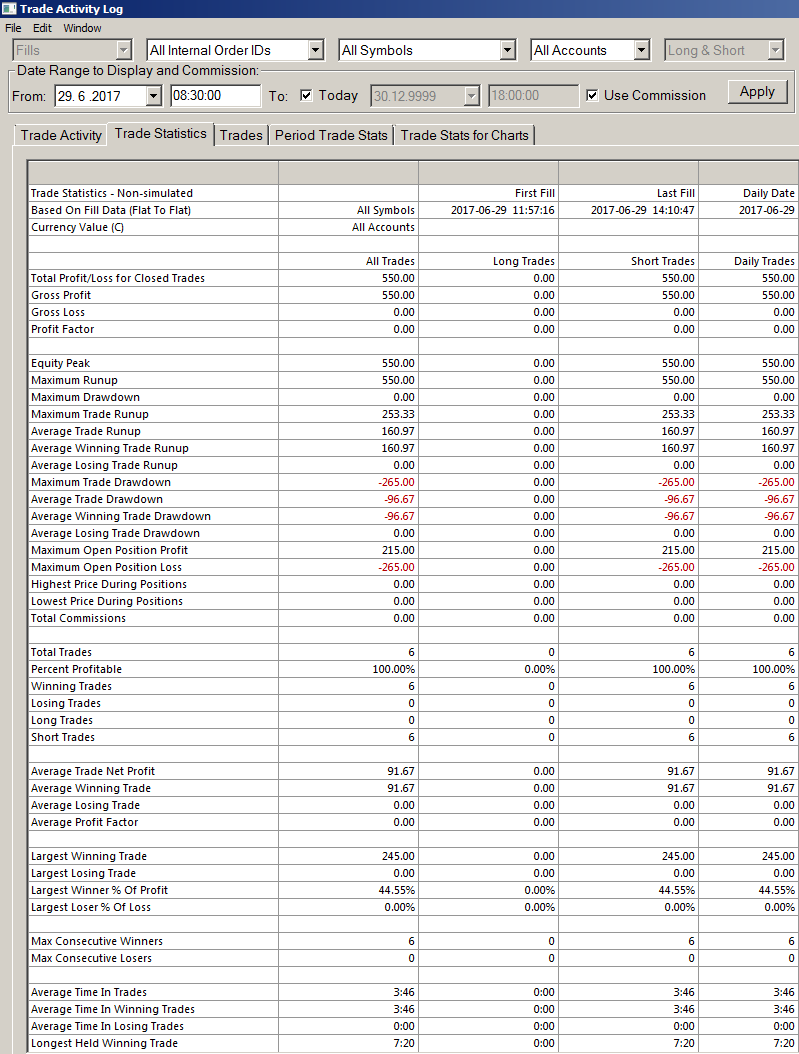Click the 'Maximum Trade Drawdown' row label

pos(101,482)
